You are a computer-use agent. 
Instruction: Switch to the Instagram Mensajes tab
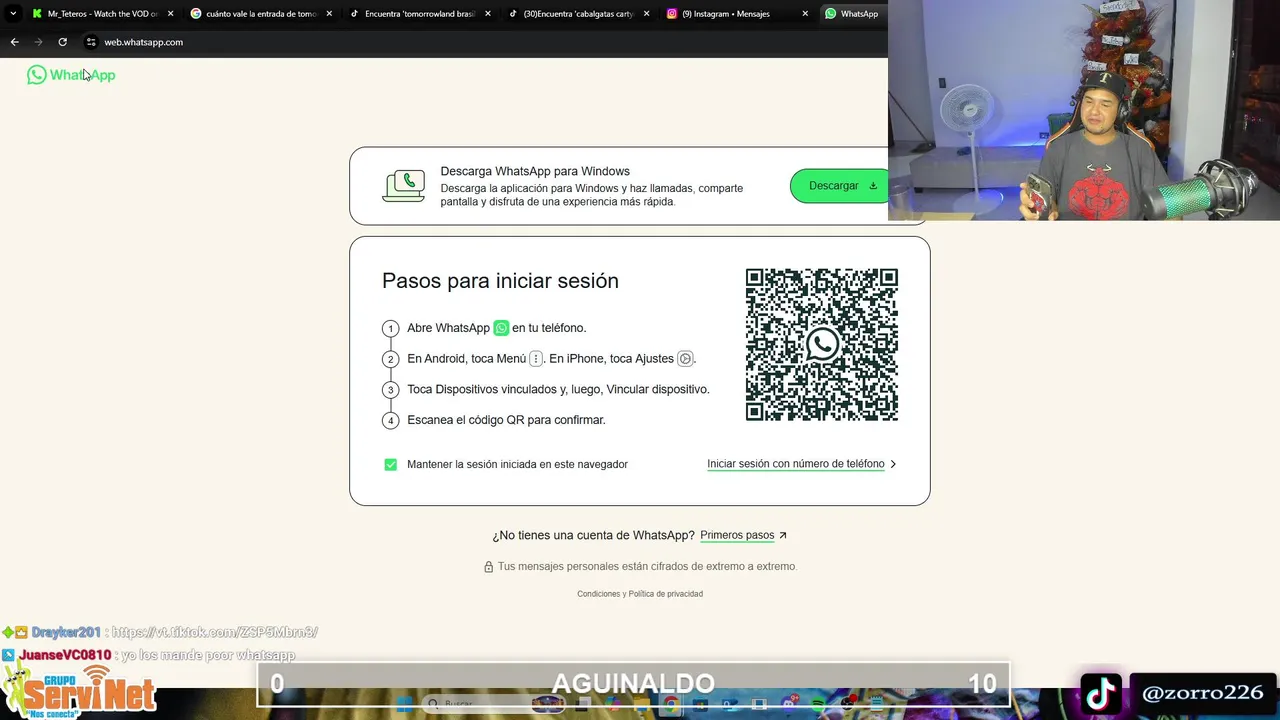(737, 14)
